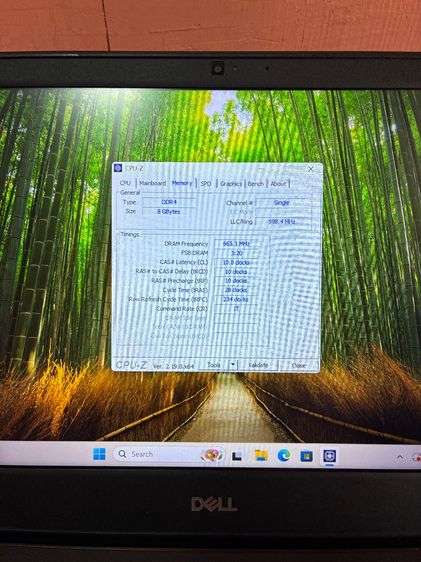Switch to the Graphics tab
The image size is (421, 562).
pyautogui.click(x=231, y=184)
